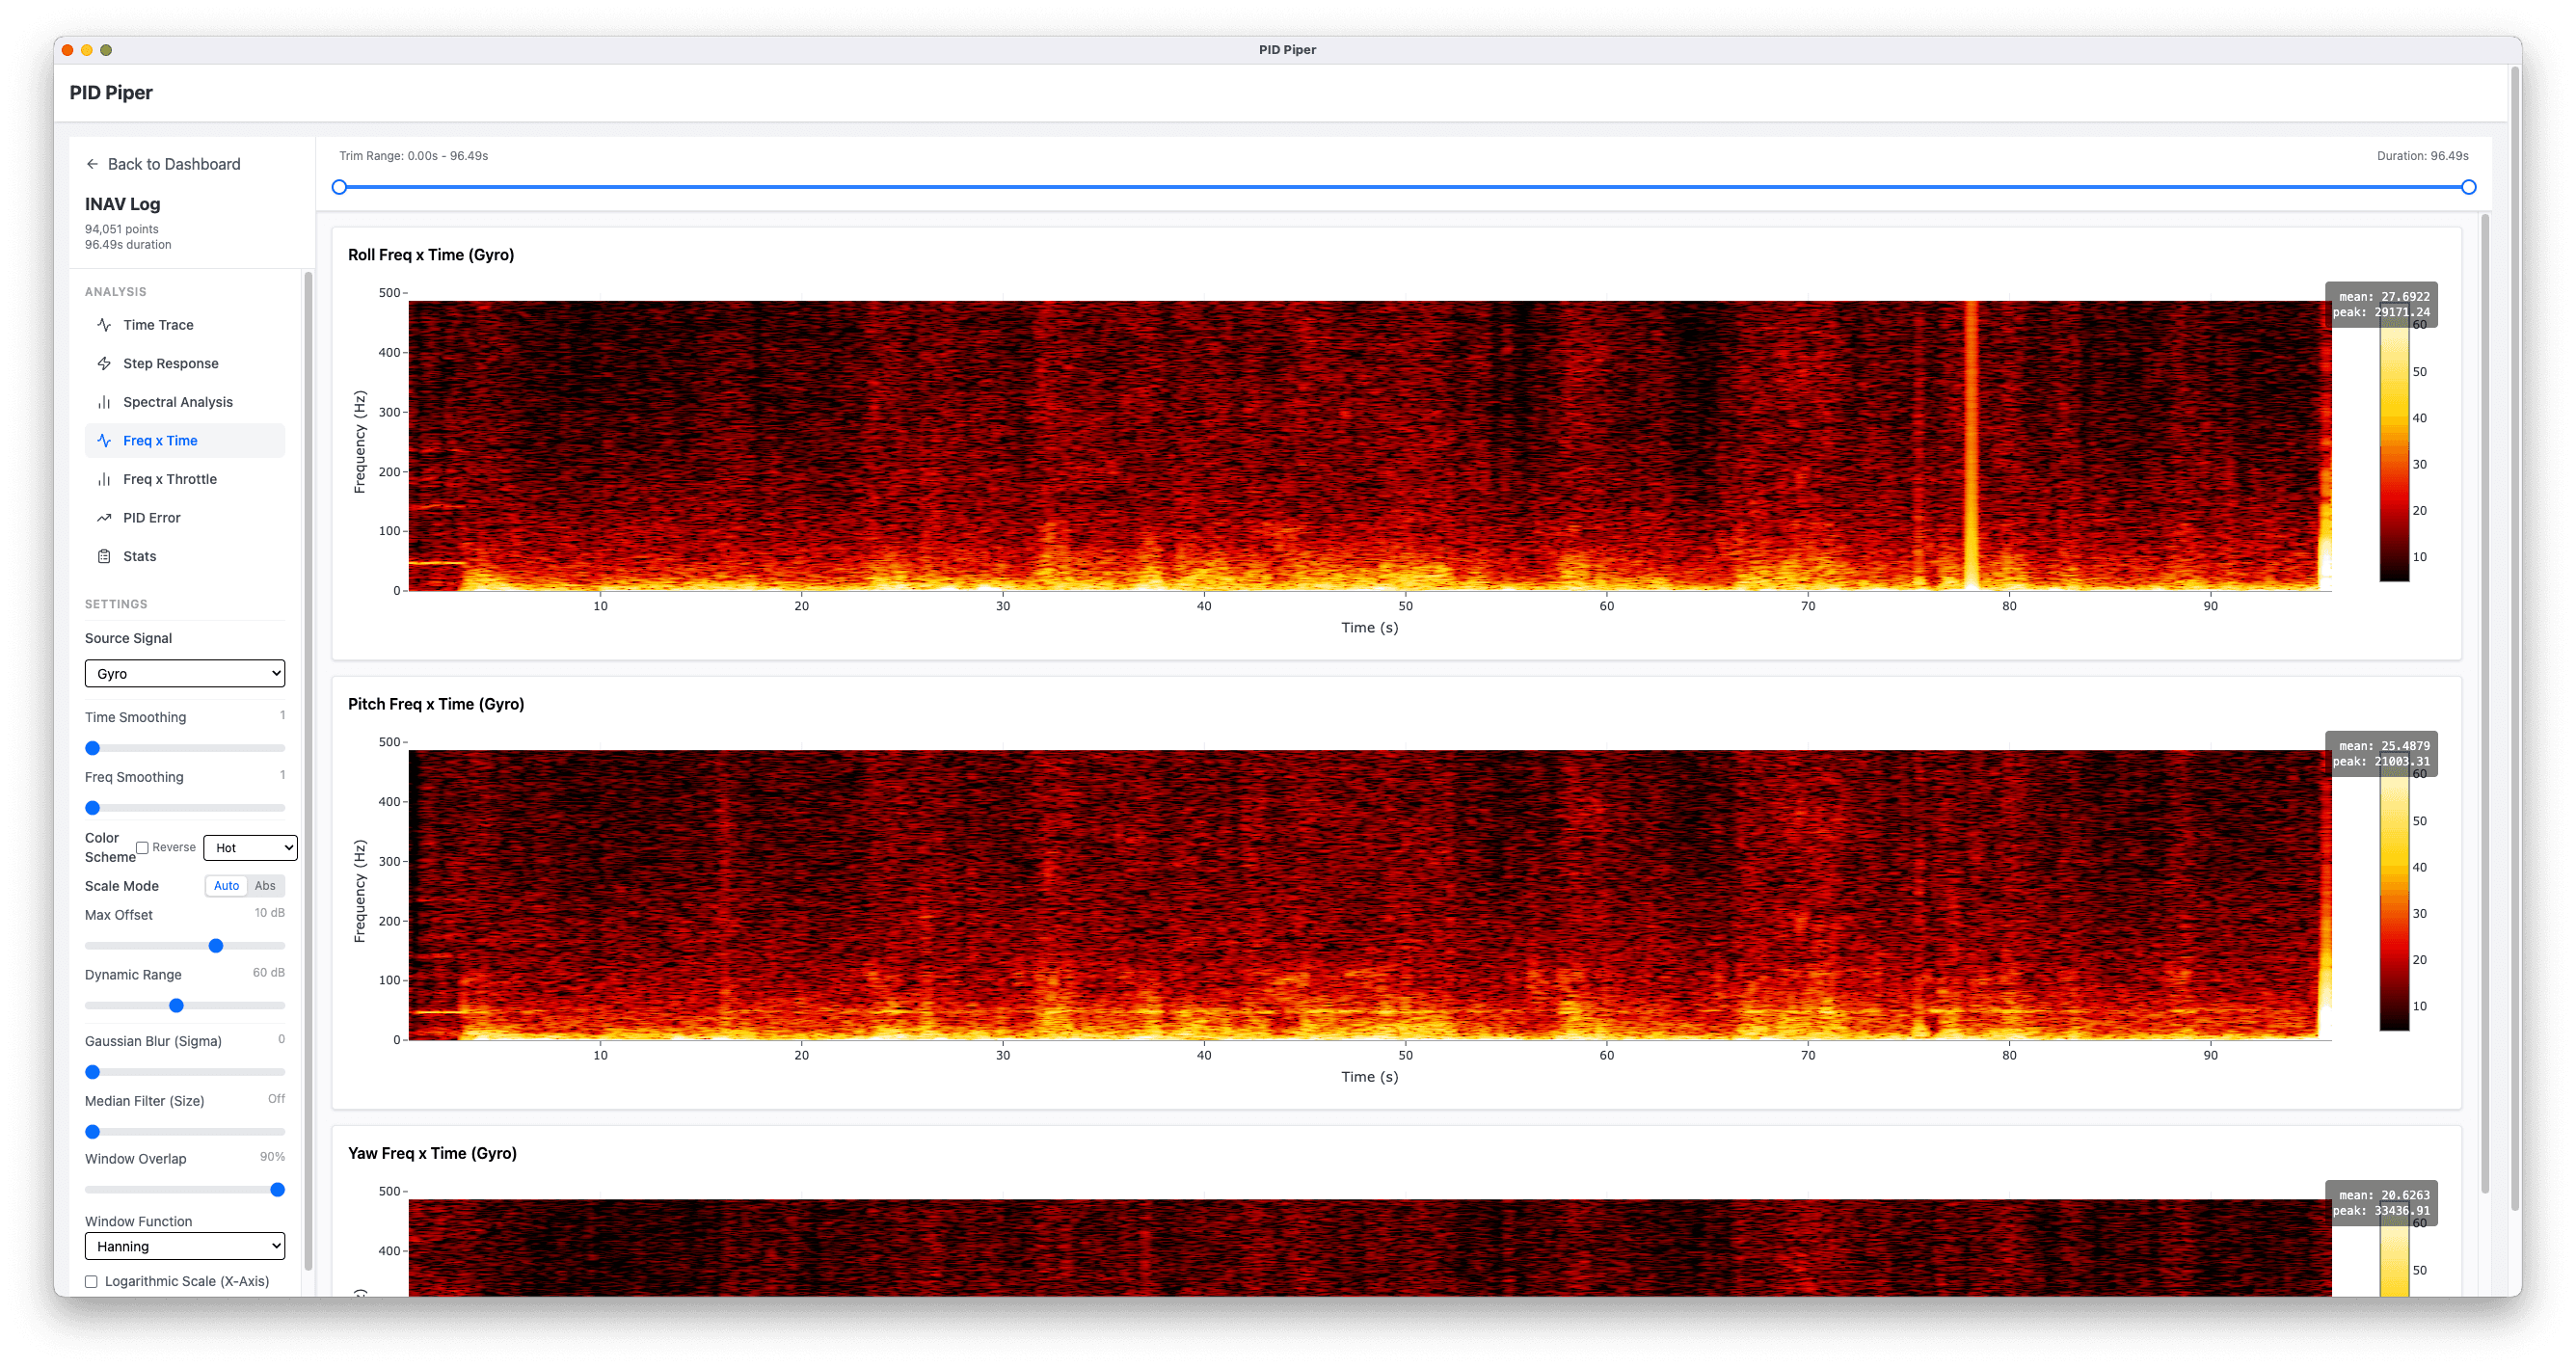Open the Window Function Hanning dropdown
The width and height of the screenshot is (2576, 1368).
pyautogui.click(x=185, y=1246)
